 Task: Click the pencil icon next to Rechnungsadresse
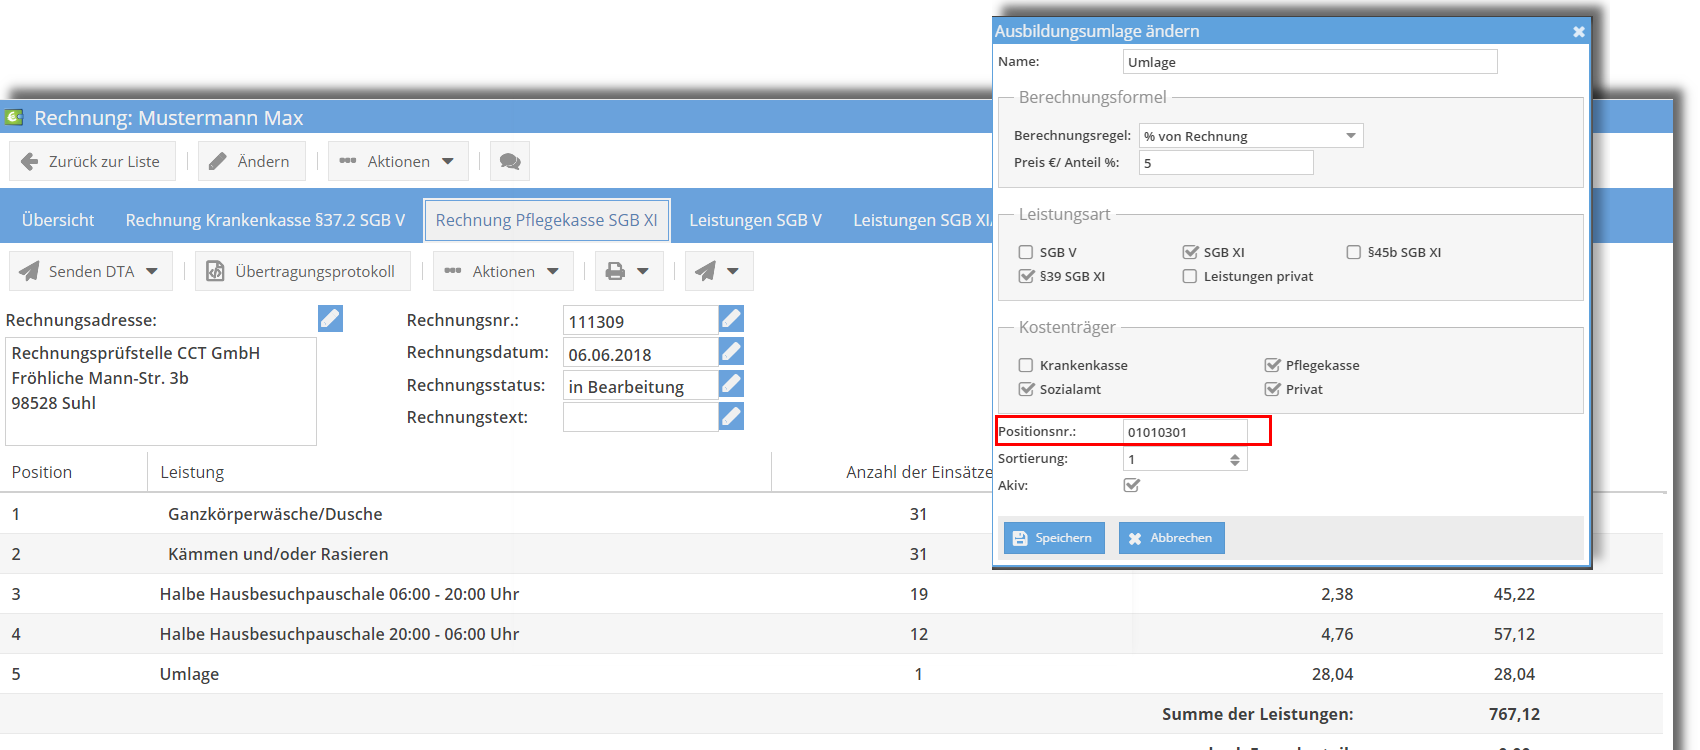click(330, 319)
